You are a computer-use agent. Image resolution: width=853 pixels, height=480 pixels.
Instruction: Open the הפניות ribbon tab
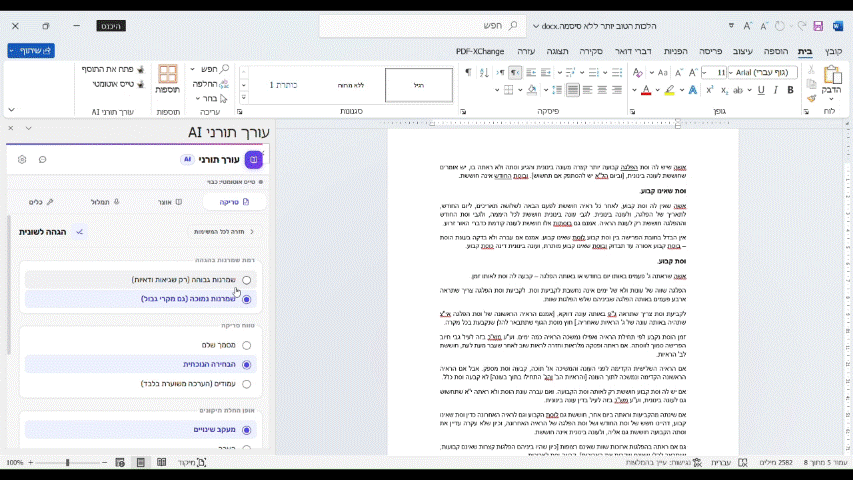pos(675,51)
